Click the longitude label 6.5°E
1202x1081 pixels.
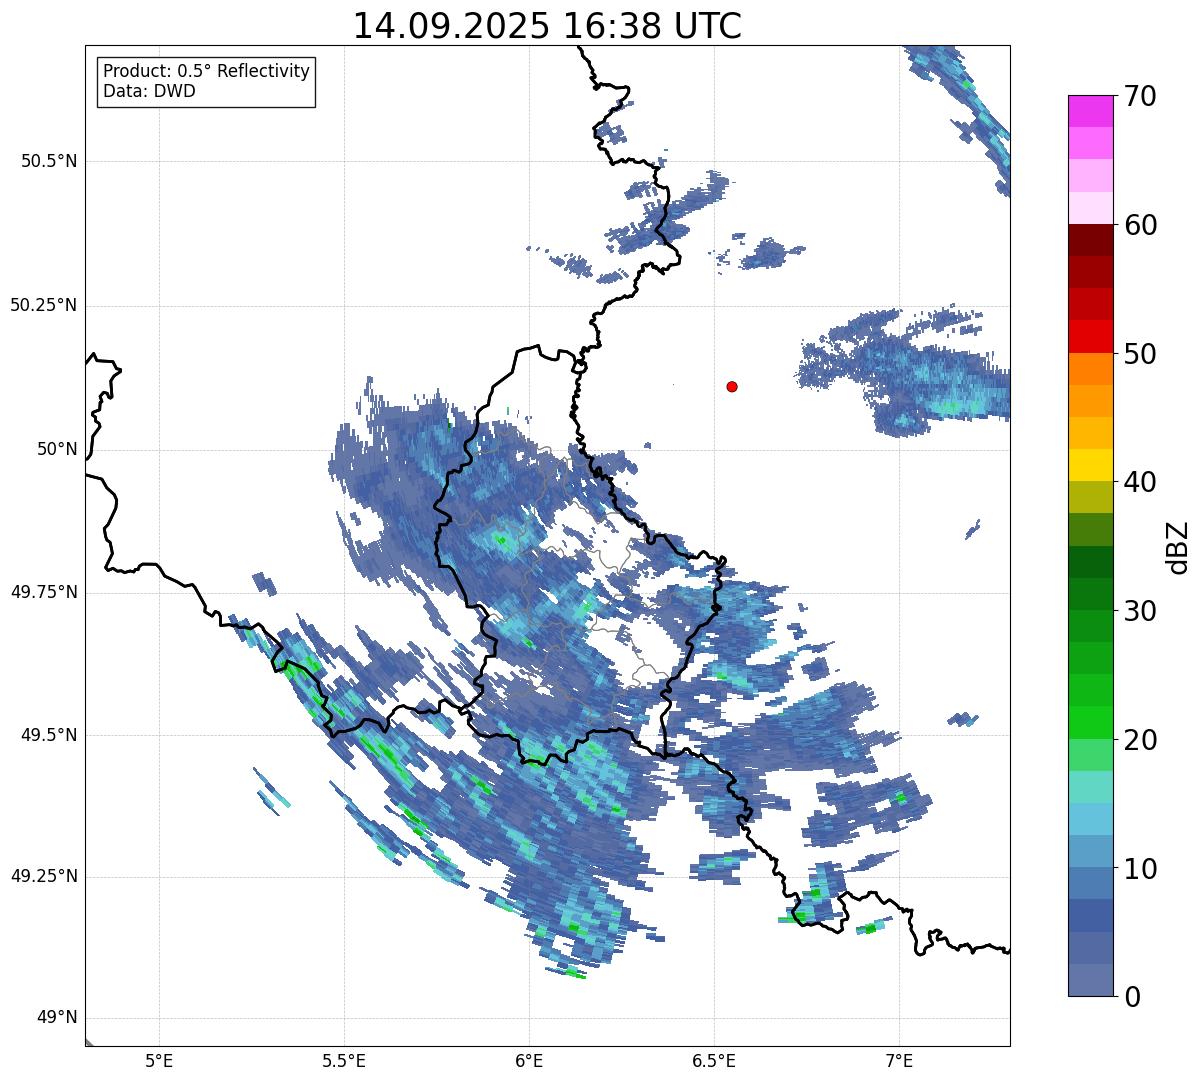click(714, 1060)
